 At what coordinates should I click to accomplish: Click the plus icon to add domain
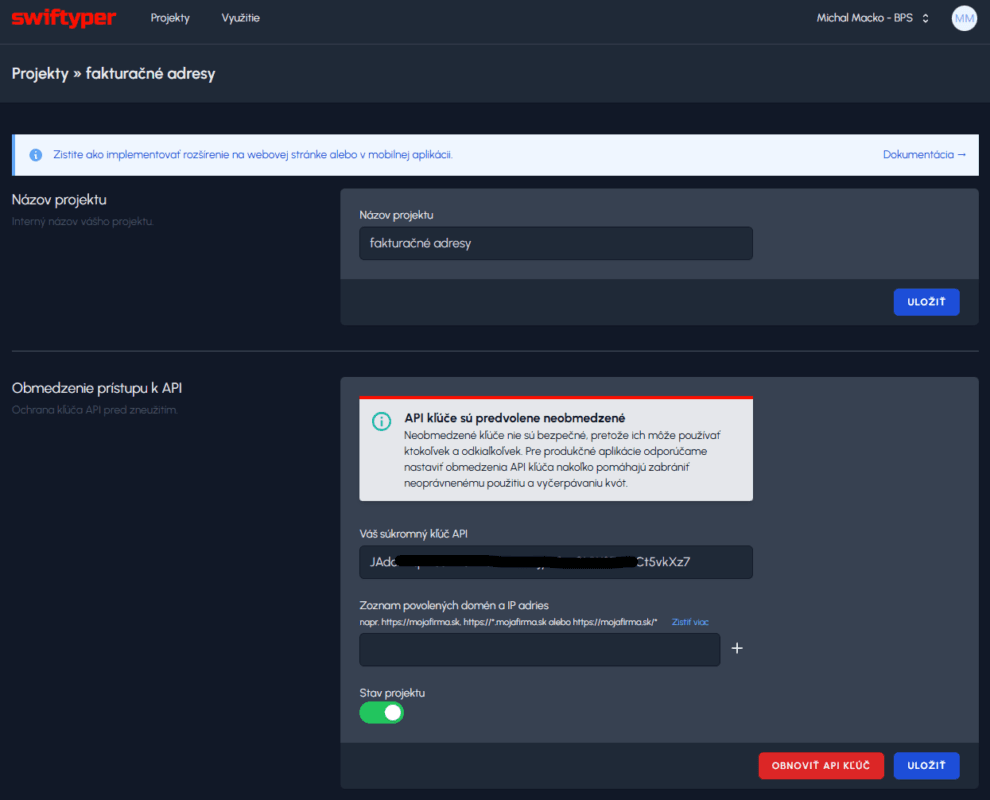coord(737,648)
